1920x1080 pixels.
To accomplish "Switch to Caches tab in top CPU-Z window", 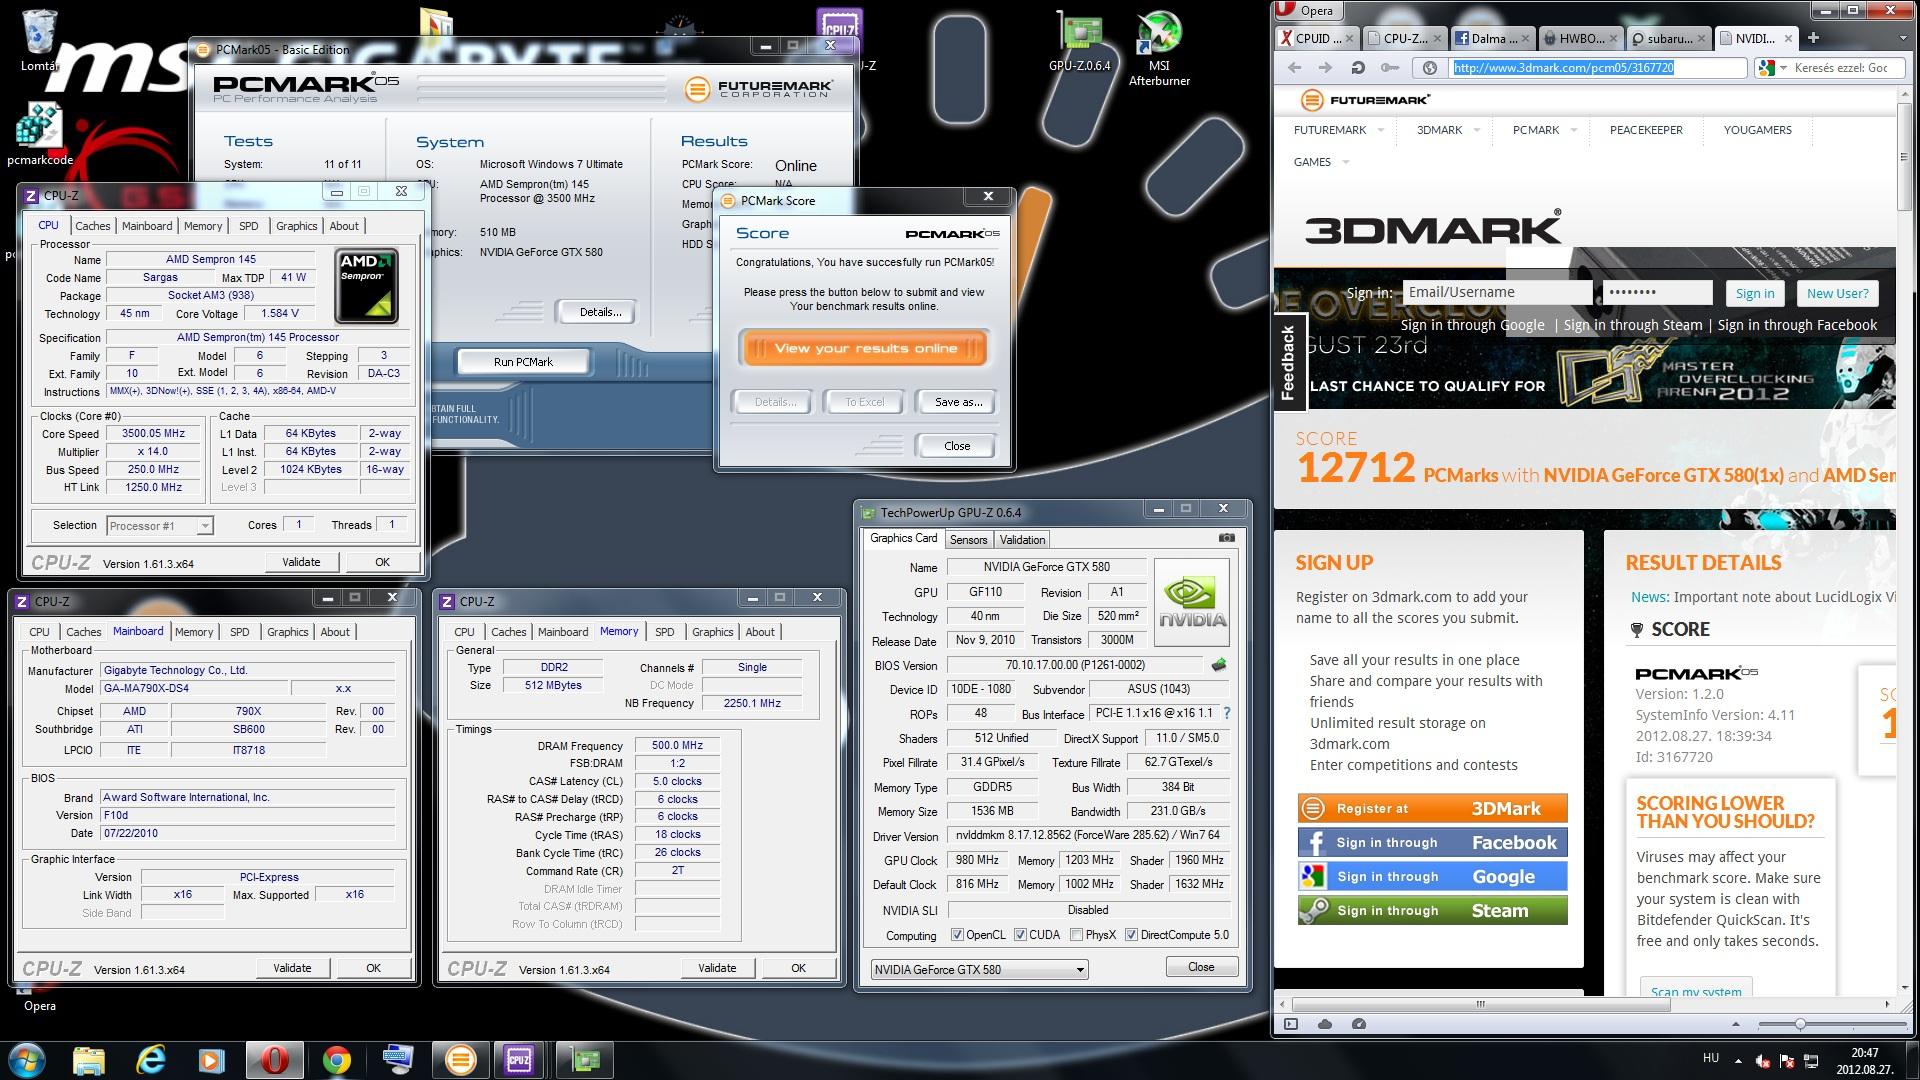I will (92, 226).
